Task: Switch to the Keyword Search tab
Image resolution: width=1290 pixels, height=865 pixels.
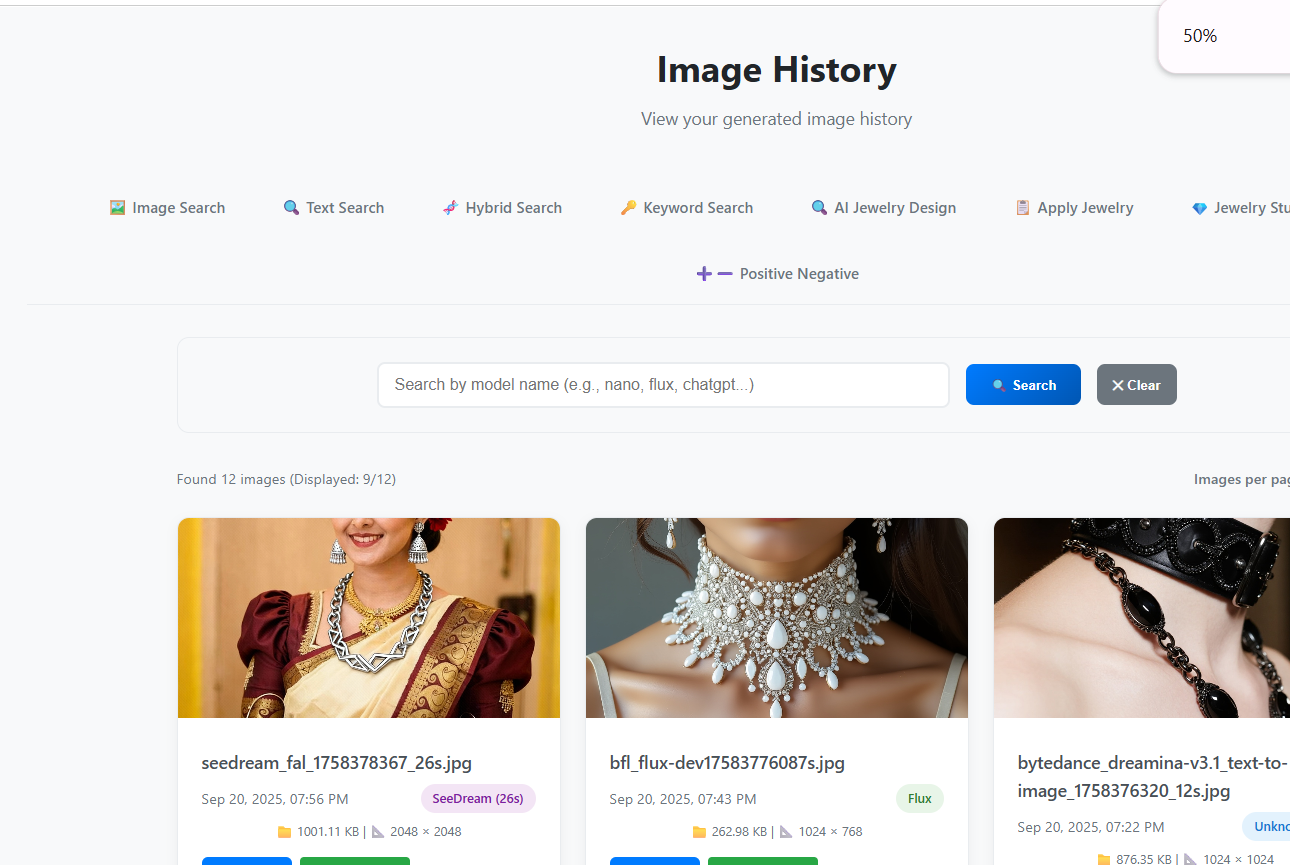Action: pos(697,208)
